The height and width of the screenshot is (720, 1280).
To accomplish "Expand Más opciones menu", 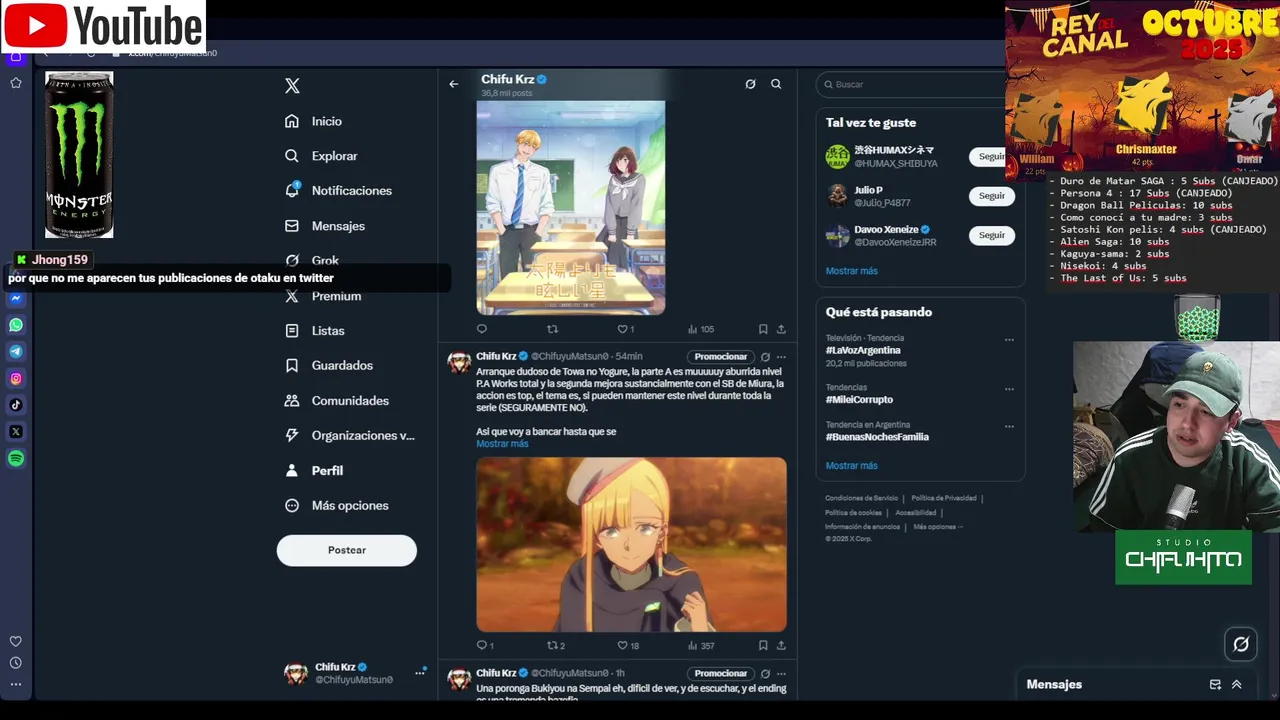I will coord(337,506).
